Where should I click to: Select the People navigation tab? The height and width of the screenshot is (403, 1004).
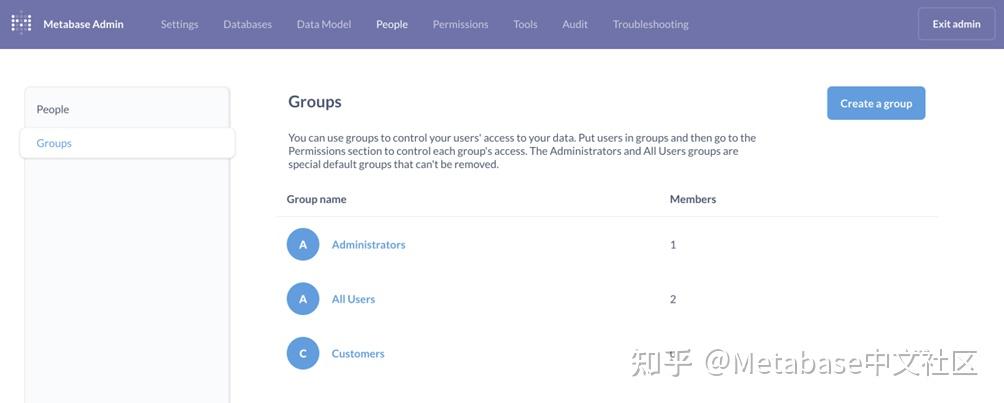[x=392, y=24]
